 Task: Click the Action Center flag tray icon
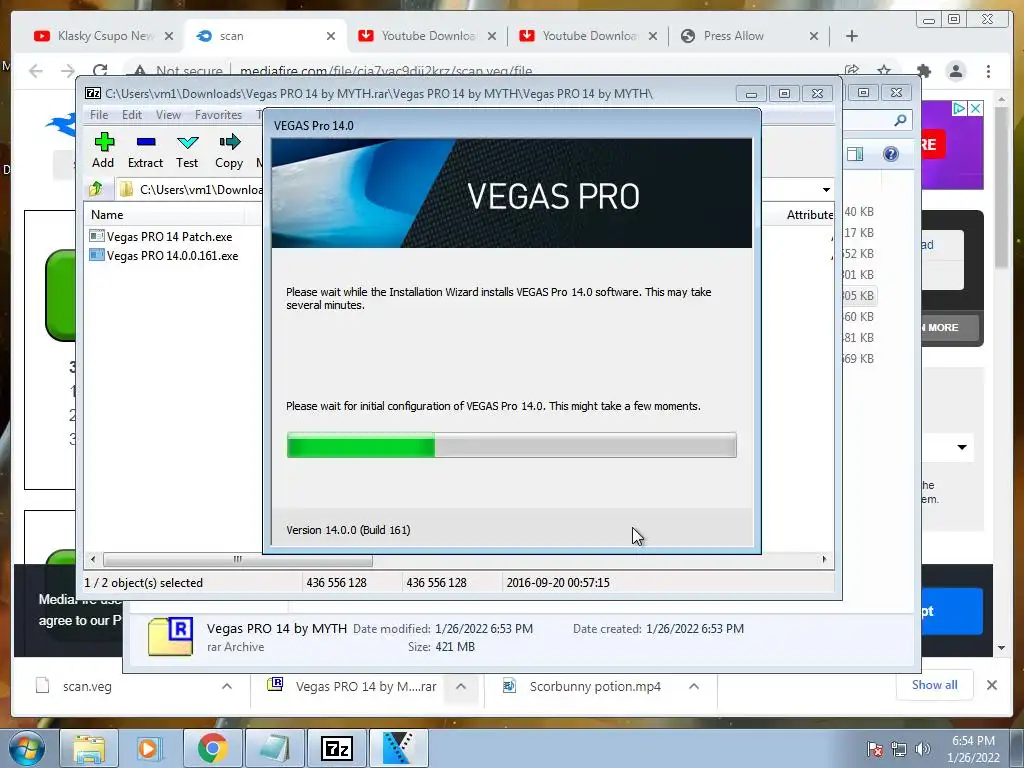[x=874, y=749]
